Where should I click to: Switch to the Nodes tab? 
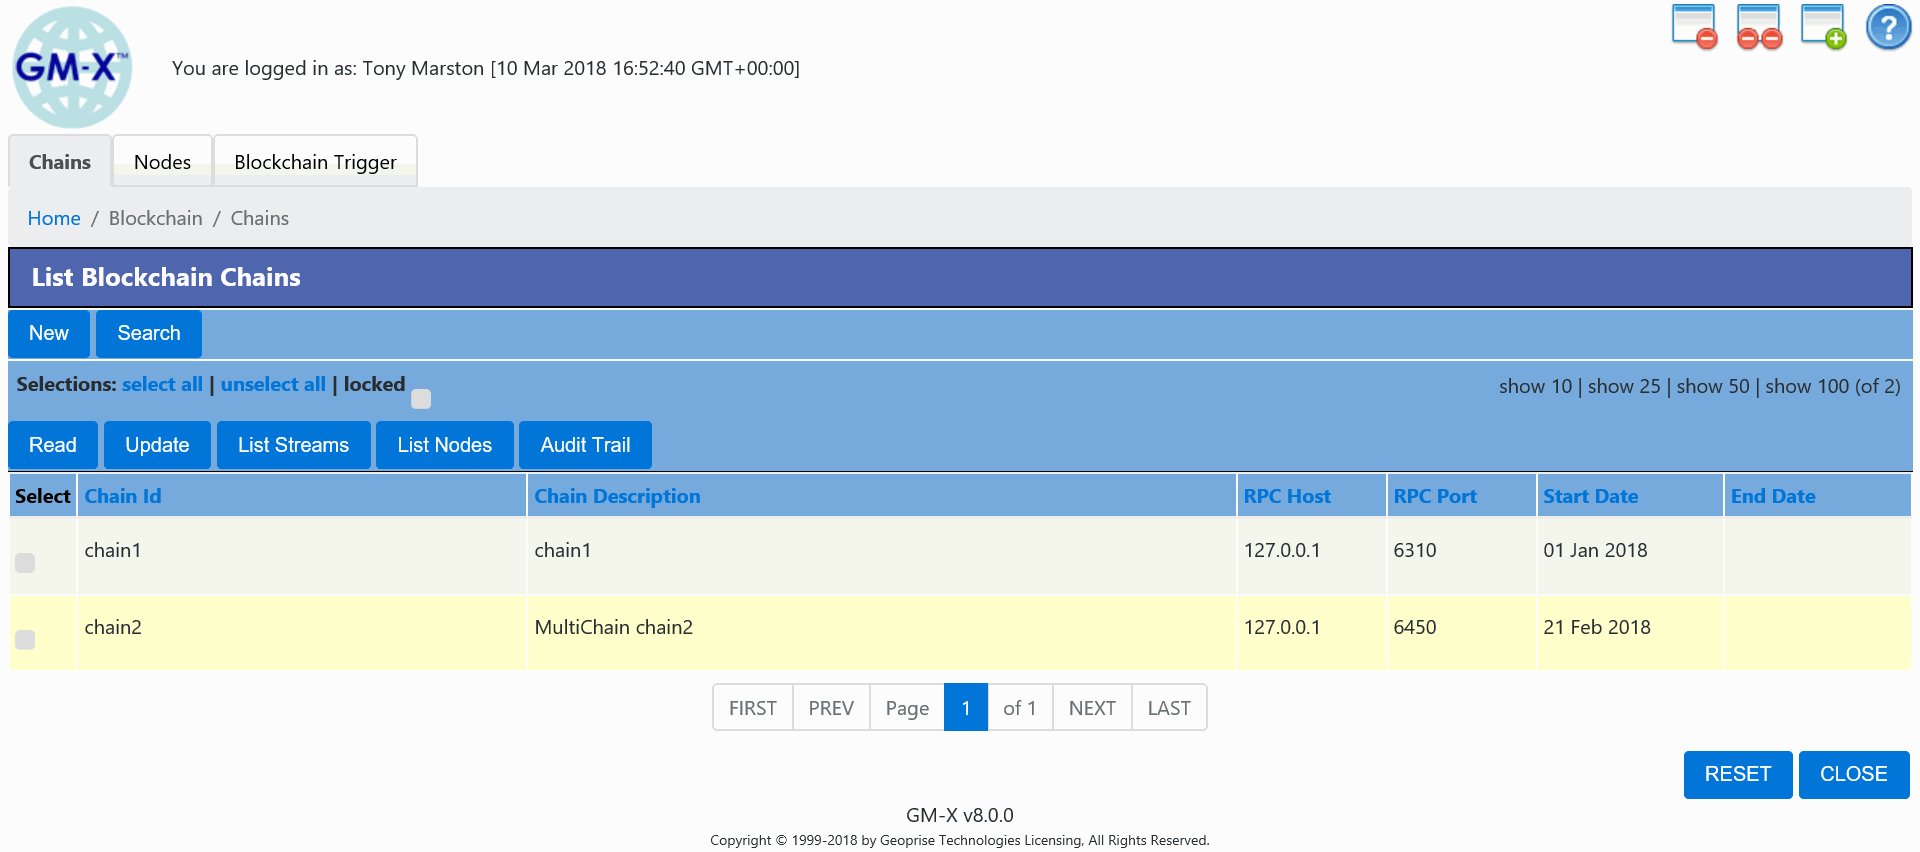(162, 162)
